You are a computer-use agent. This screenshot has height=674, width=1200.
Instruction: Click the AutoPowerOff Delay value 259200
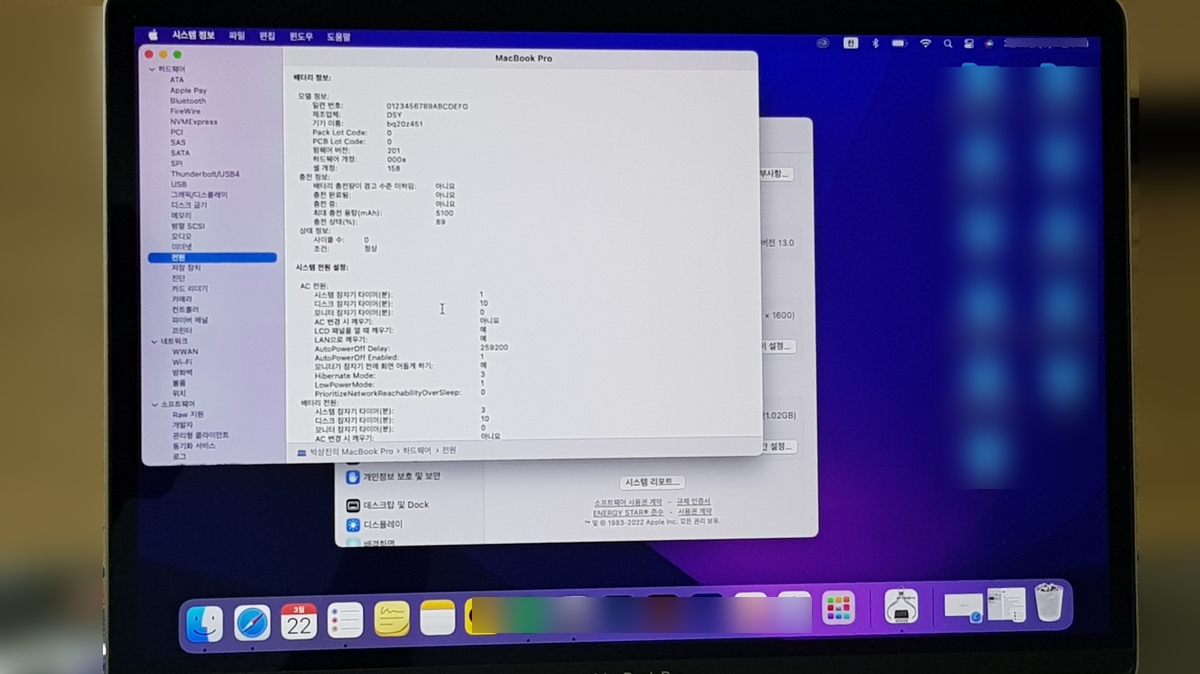[494, 348]
